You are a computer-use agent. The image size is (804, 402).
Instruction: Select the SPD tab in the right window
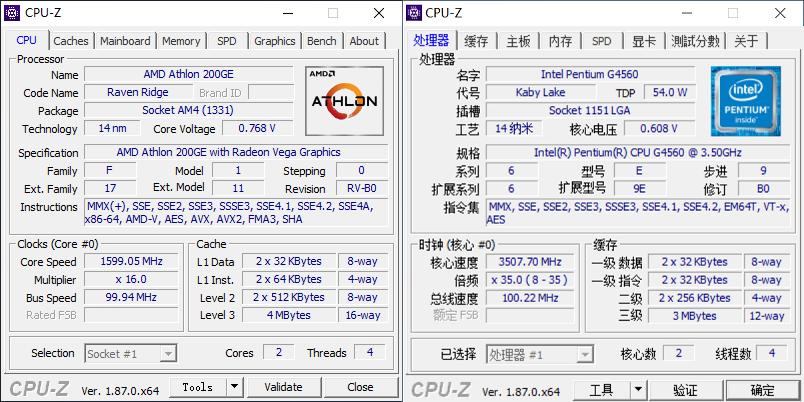[601, 41]
